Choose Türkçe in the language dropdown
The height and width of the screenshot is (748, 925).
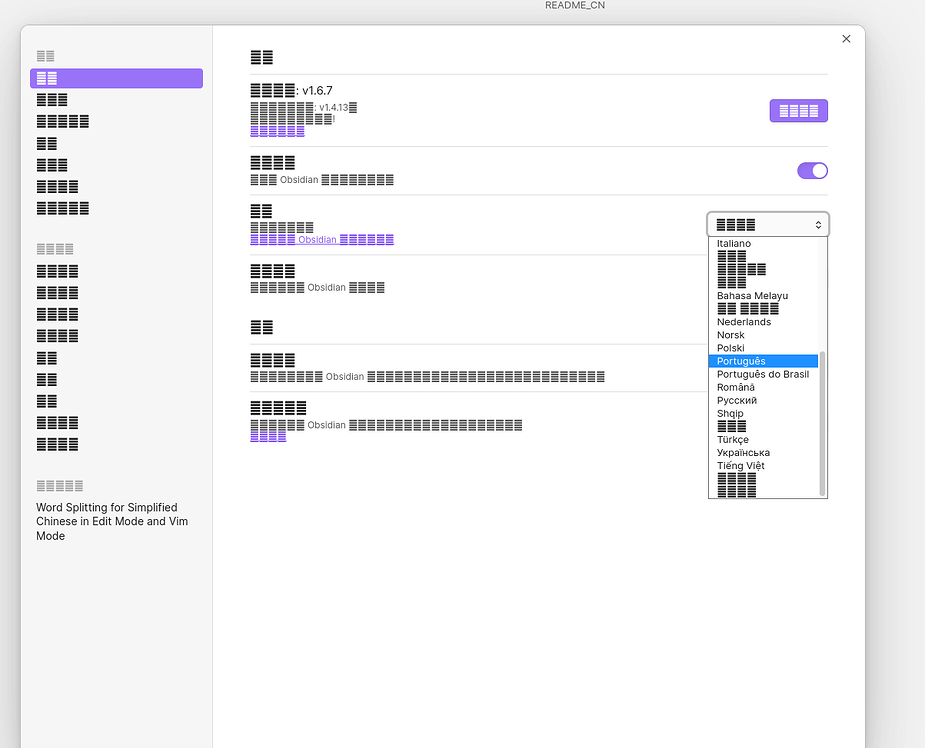coord(733,440)
